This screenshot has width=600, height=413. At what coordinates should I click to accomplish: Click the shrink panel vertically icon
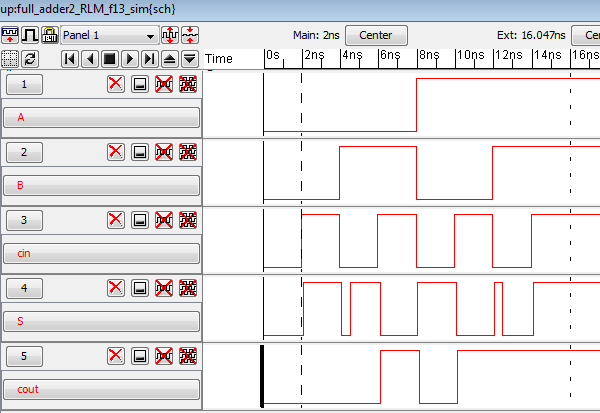point(190,35)
